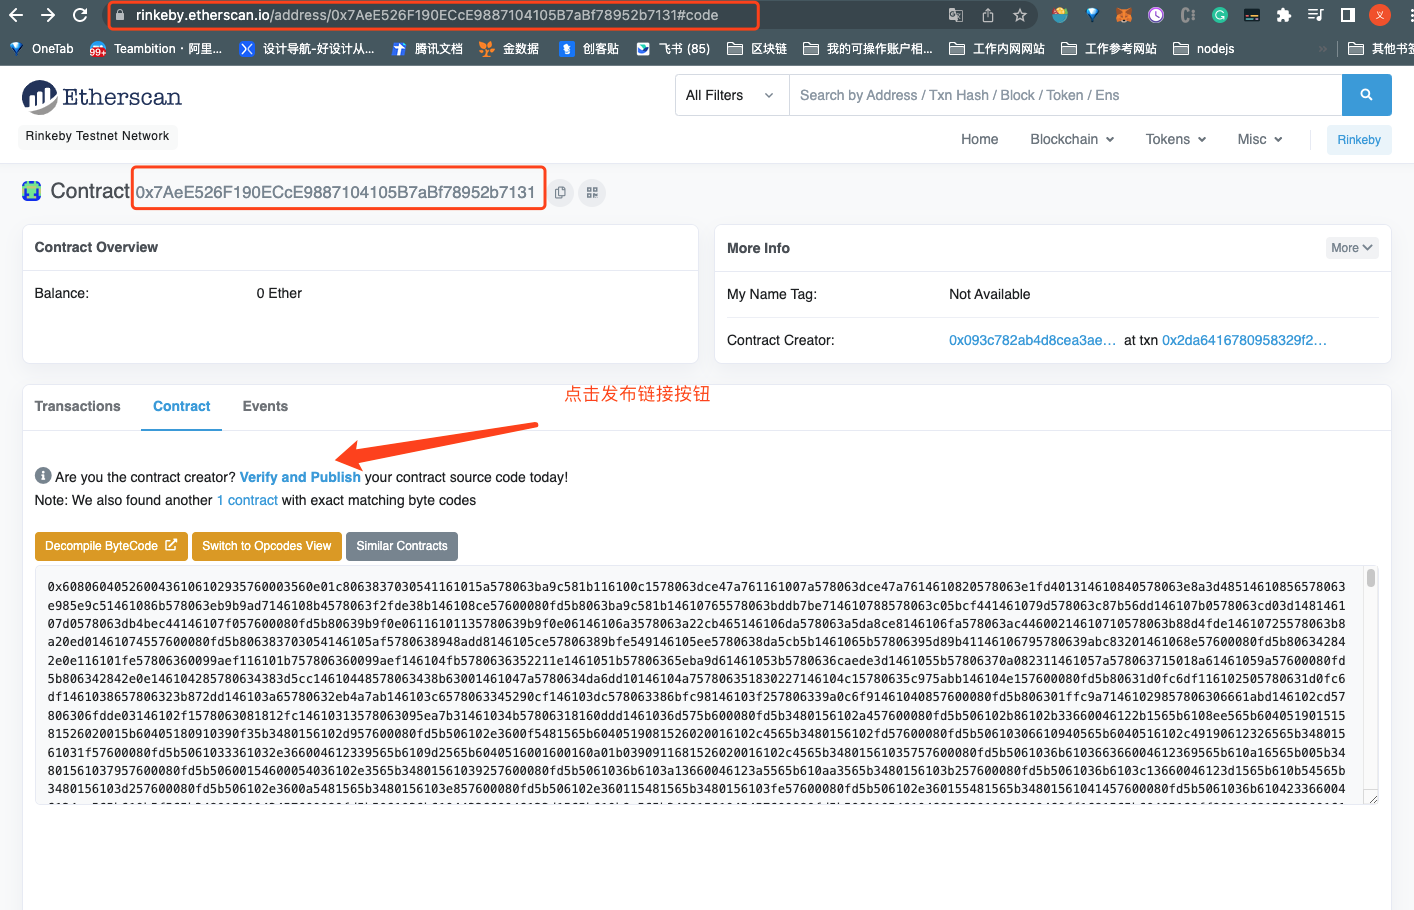
Task: Click the Etherscan logo
Action: pos(101,96)
